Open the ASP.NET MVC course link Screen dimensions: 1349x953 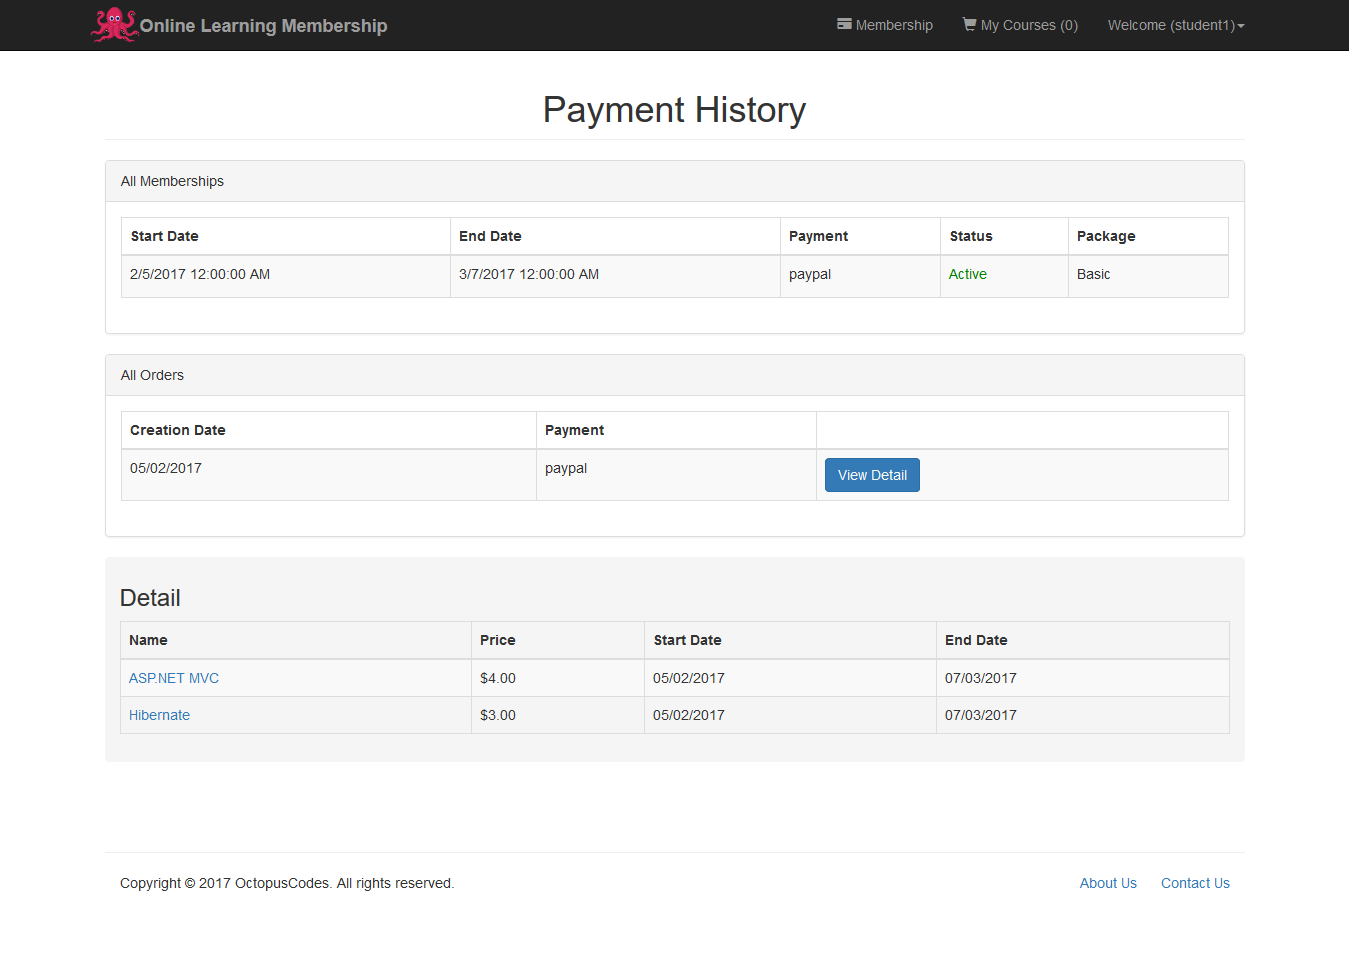(x=174, y=678)
